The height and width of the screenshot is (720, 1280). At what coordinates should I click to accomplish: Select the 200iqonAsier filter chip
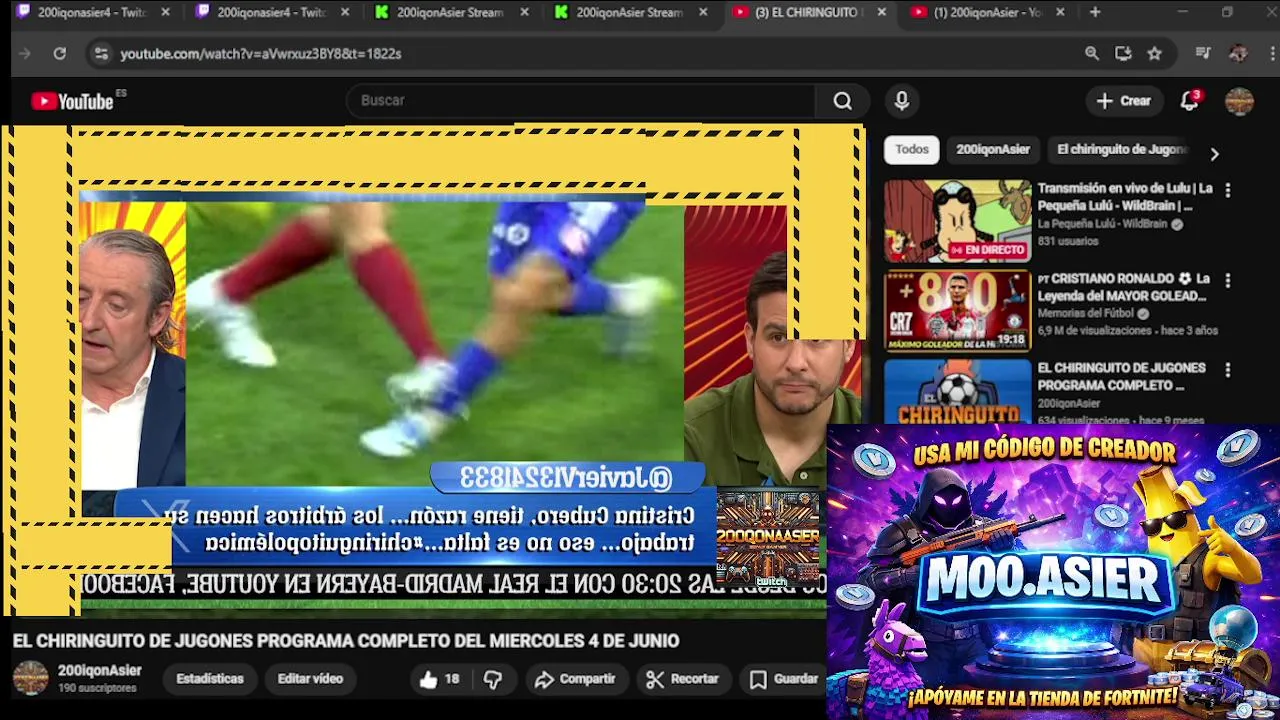click(993, 150)
